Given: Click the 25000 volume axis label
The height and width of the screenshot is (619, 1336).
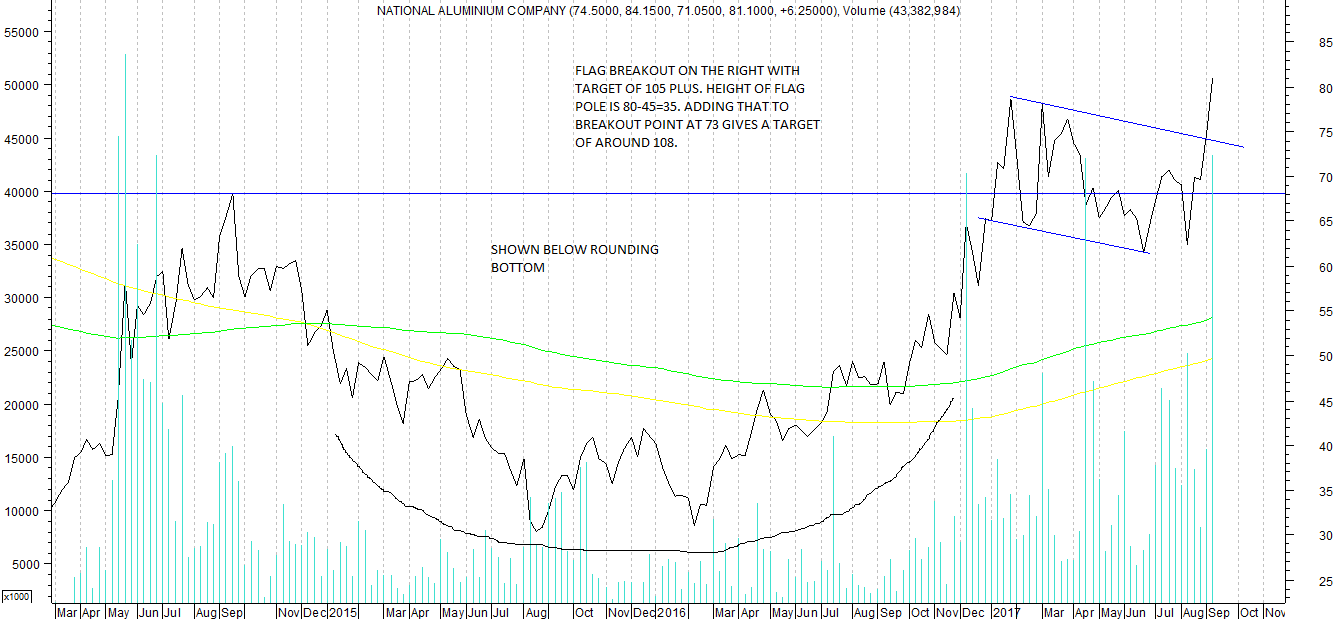Looking at the screenshot, I should tap(23, 351).
